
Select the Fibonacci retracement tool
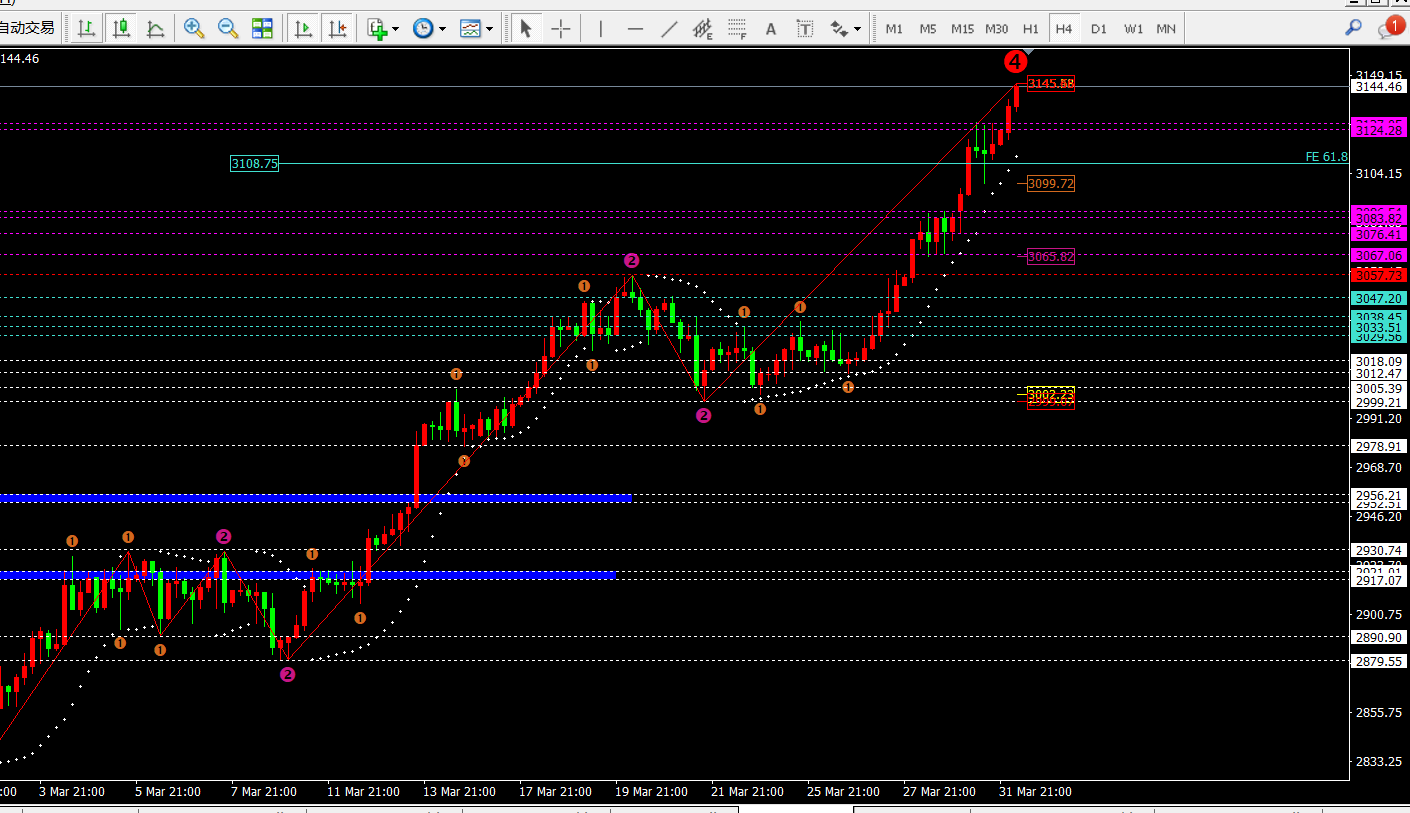(x=737, y=29)
